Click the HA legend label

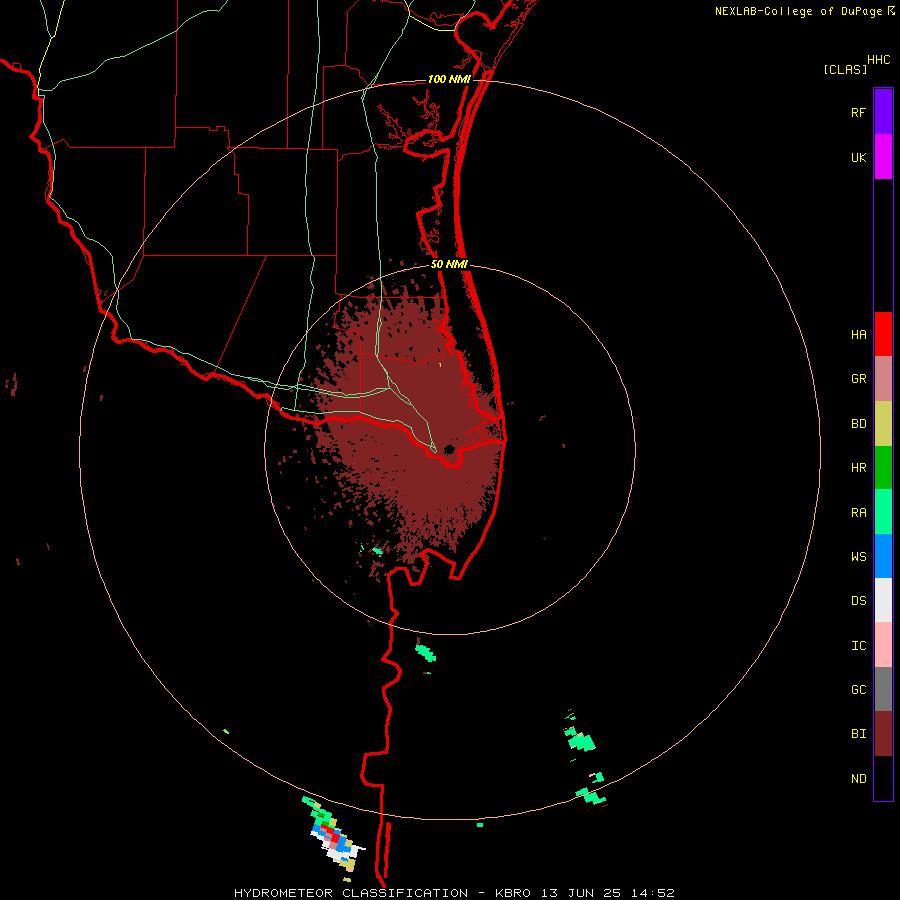point(858,335)
